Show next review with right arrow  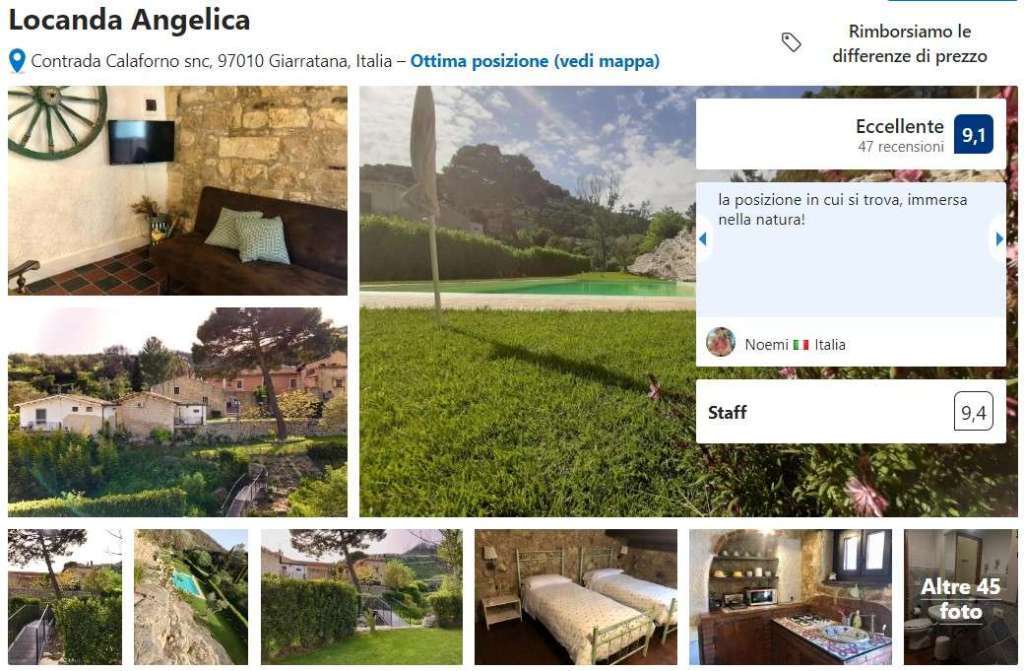click(x=999, y=239)
